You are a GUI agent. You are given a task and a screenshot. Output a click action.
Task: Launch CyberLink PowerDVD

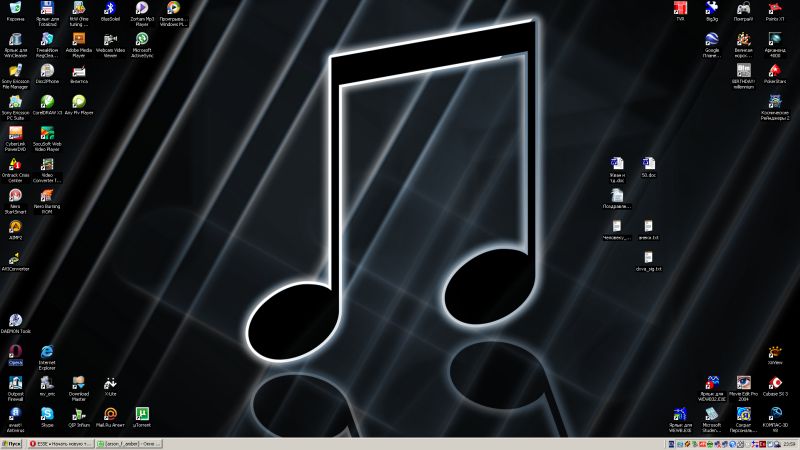click(x=15, y=139)
